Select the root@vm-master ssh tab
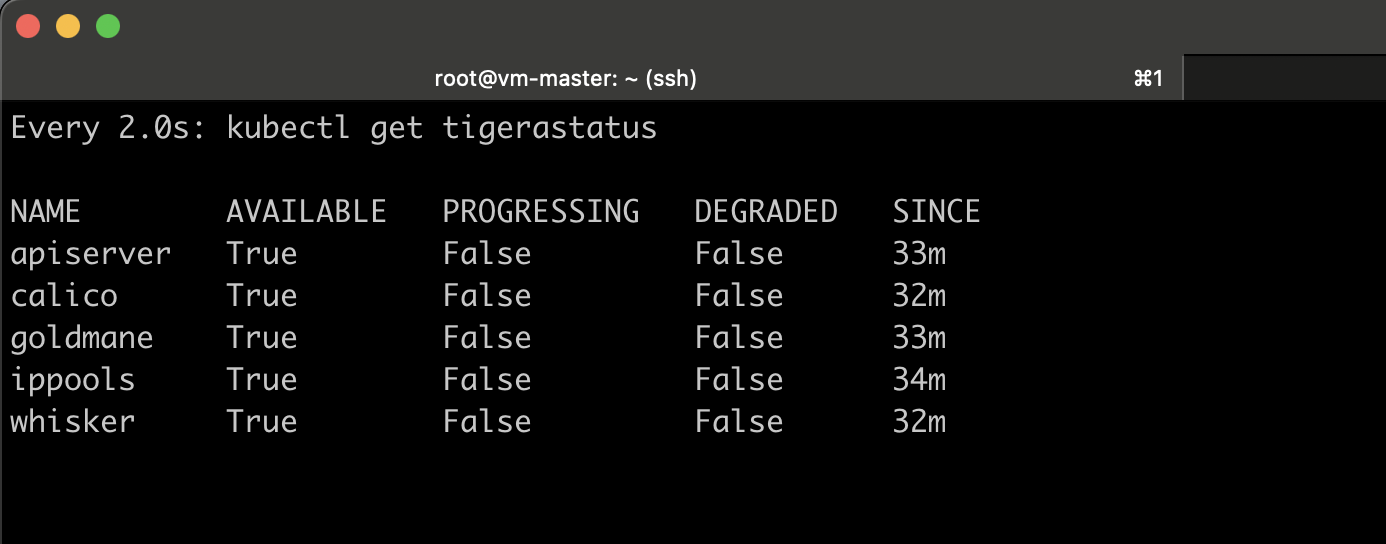This screenshot has height=544, width=1386. click(565, 78)
